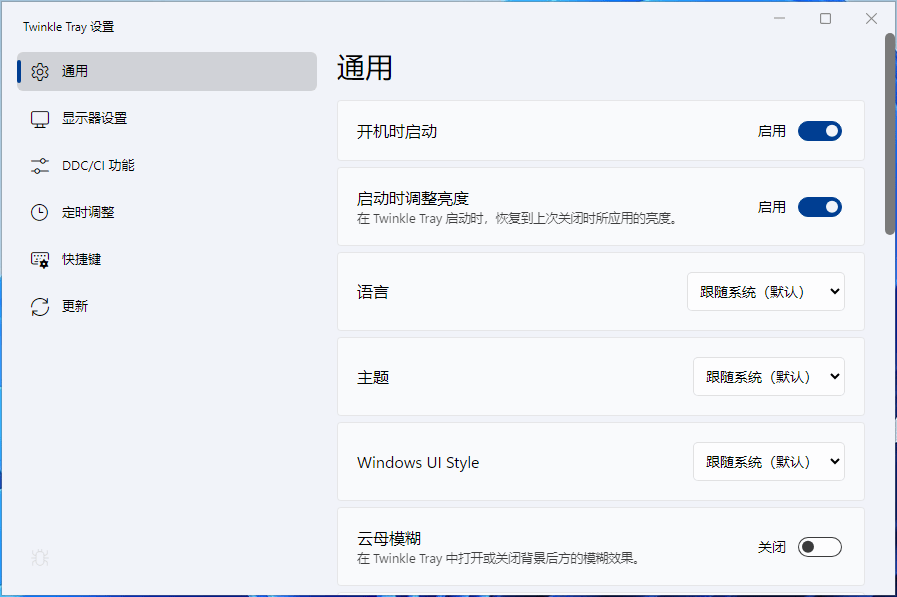The width and height of the screenshot is (897, 597).
Task: Go to the 快捷键 page label
Action: 81,259
